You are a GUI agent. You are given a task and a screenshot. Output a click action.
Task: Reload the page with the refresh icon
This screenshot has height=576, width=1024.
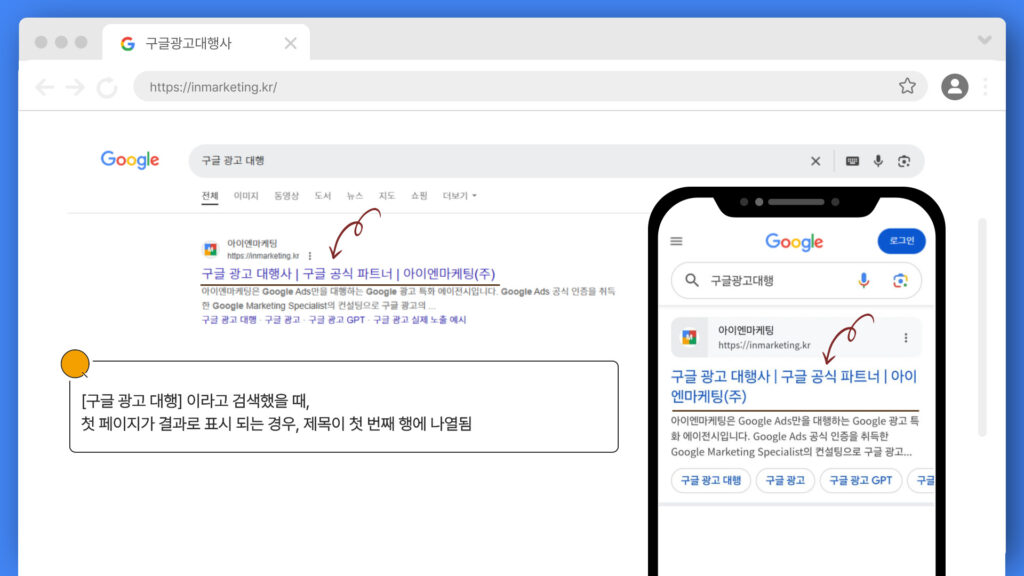coord(107,87)
